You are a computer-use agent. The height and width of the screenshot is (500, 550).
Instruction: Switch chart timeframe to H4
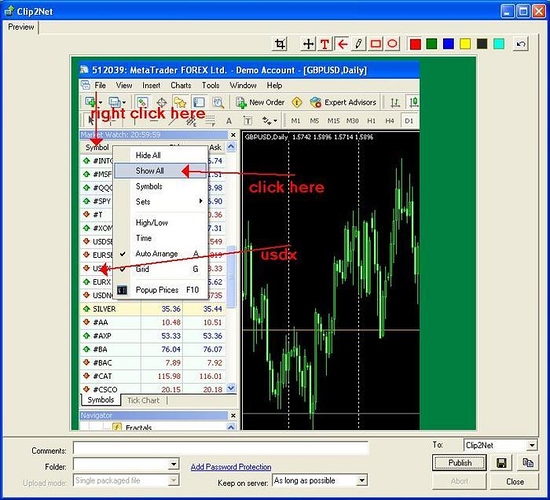[390, 121]
